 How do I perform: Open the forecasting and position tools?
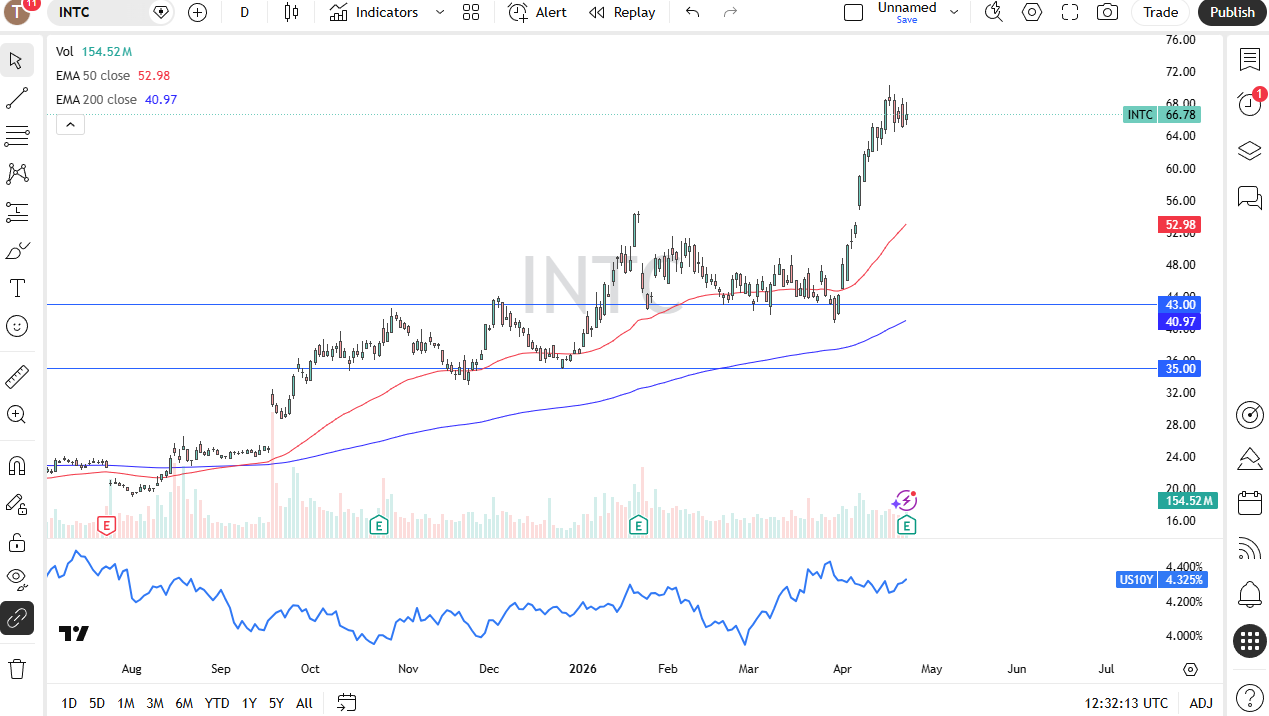(x=17, y=212)
